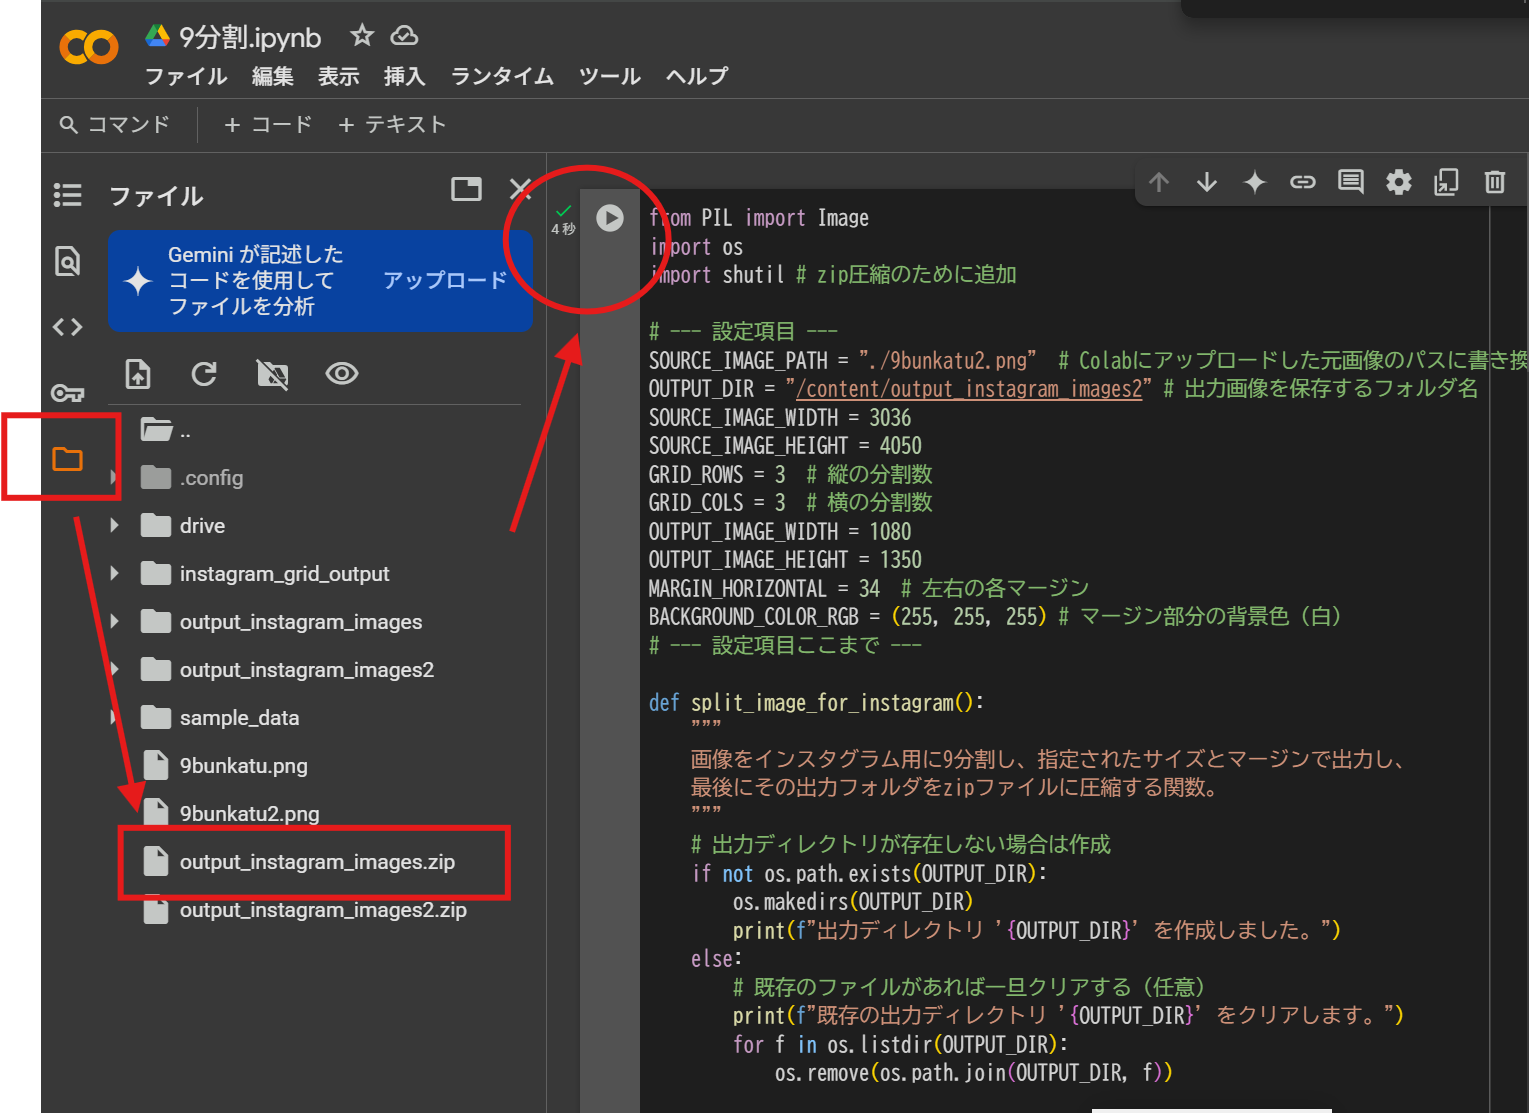Viewport: 1529px width, 1113px height.
Task: Upload a file to session storage
Action: 138,374
